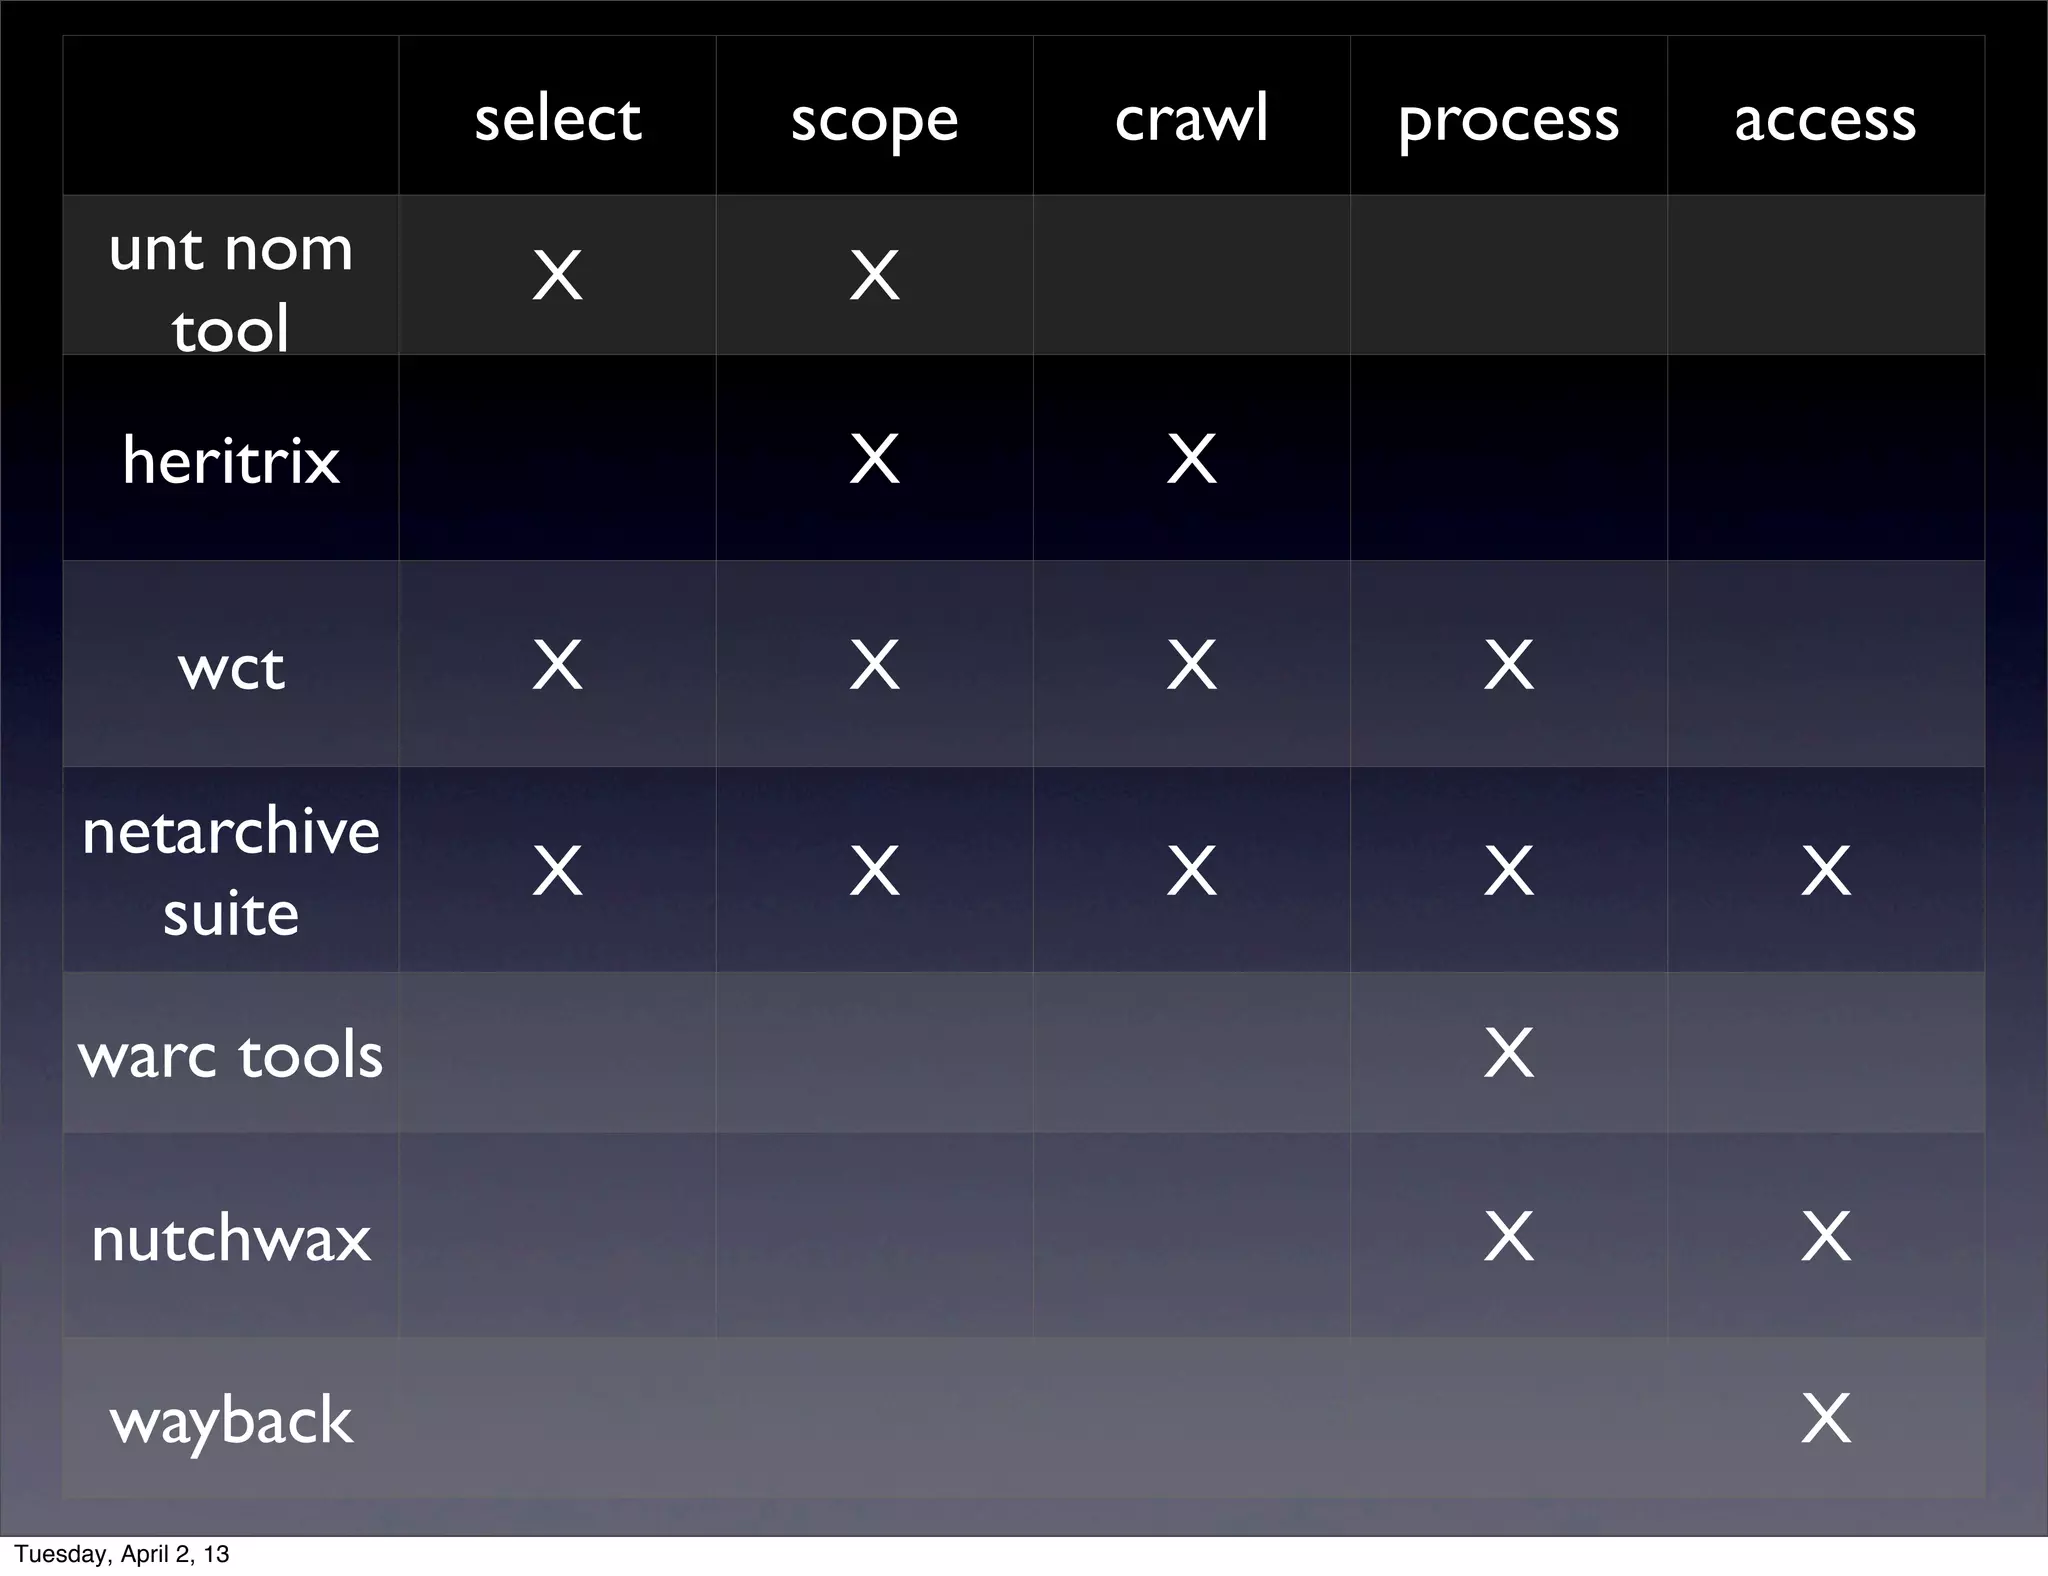This screenshot has width=2048, height=1576.
Task: Select the wayback row label
Action: (x=231, y=1422)
